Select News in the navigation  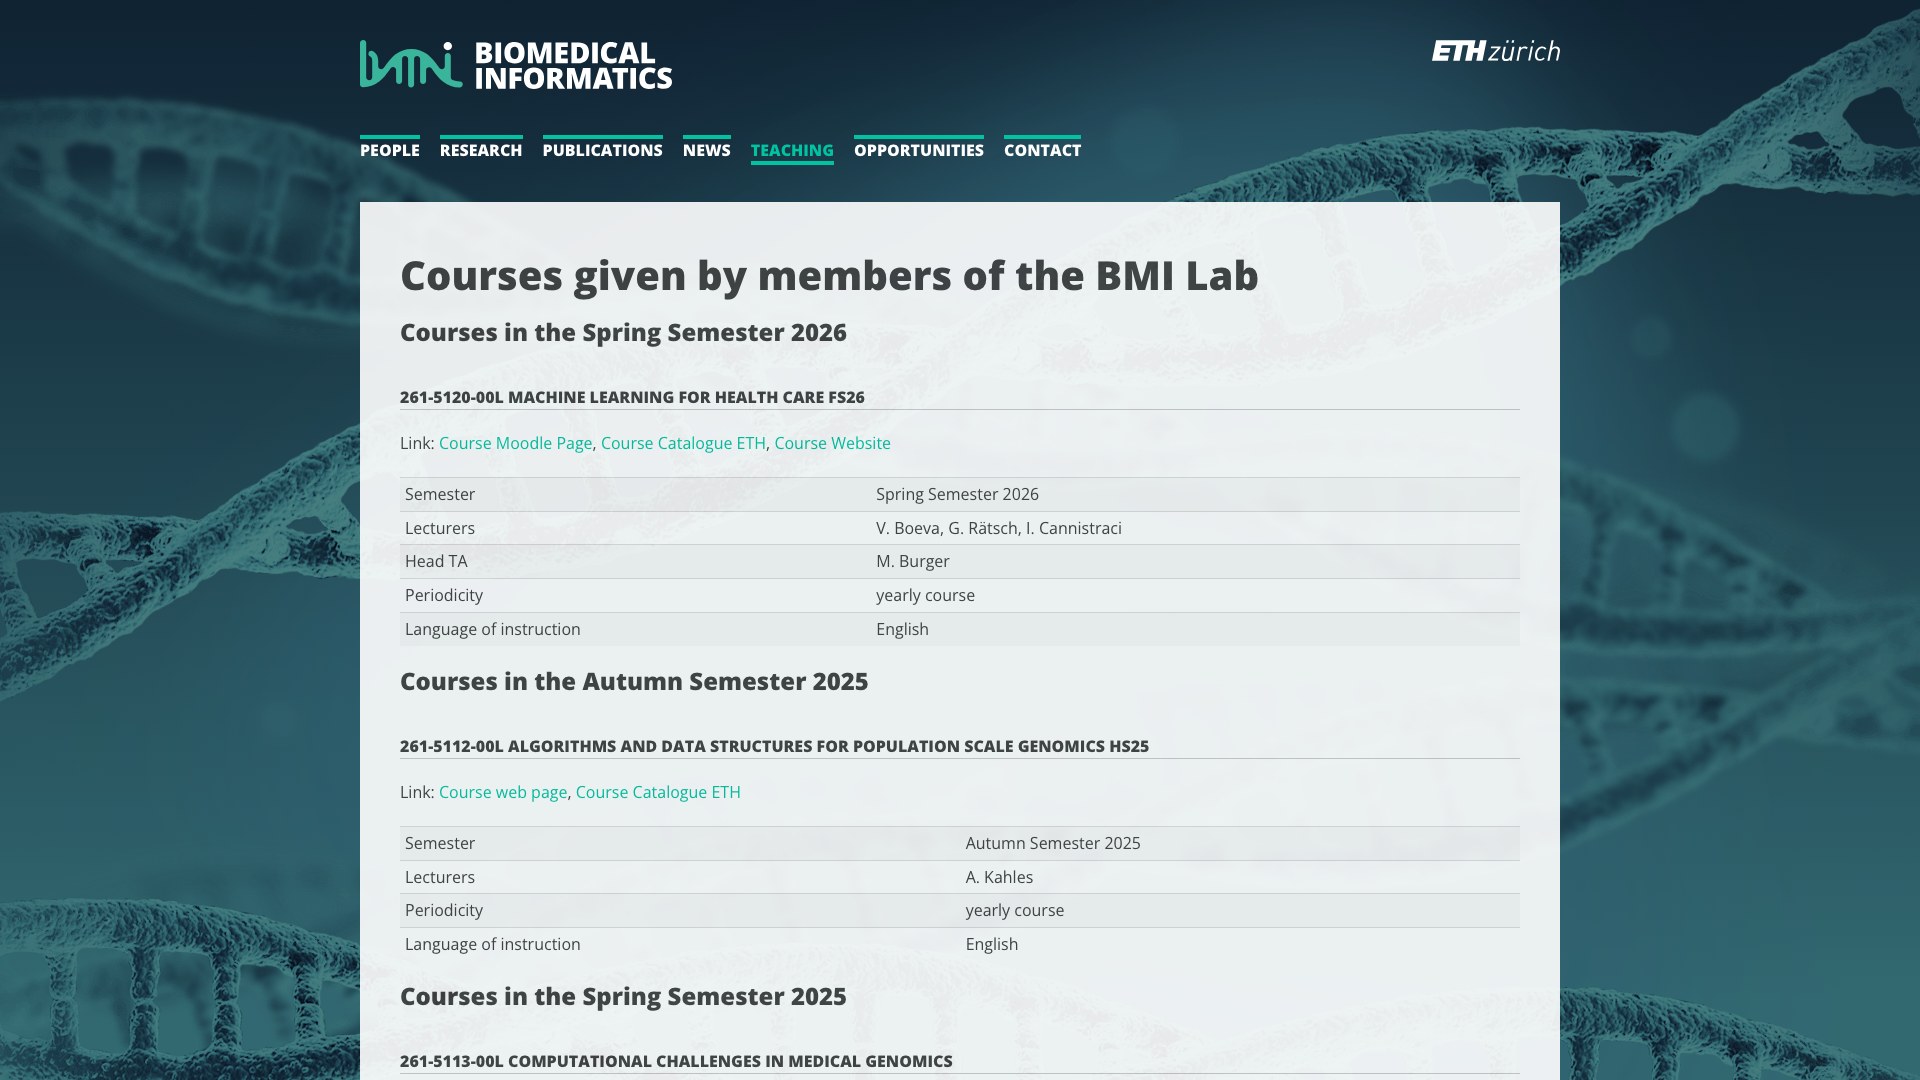click(x=707, y=150)
